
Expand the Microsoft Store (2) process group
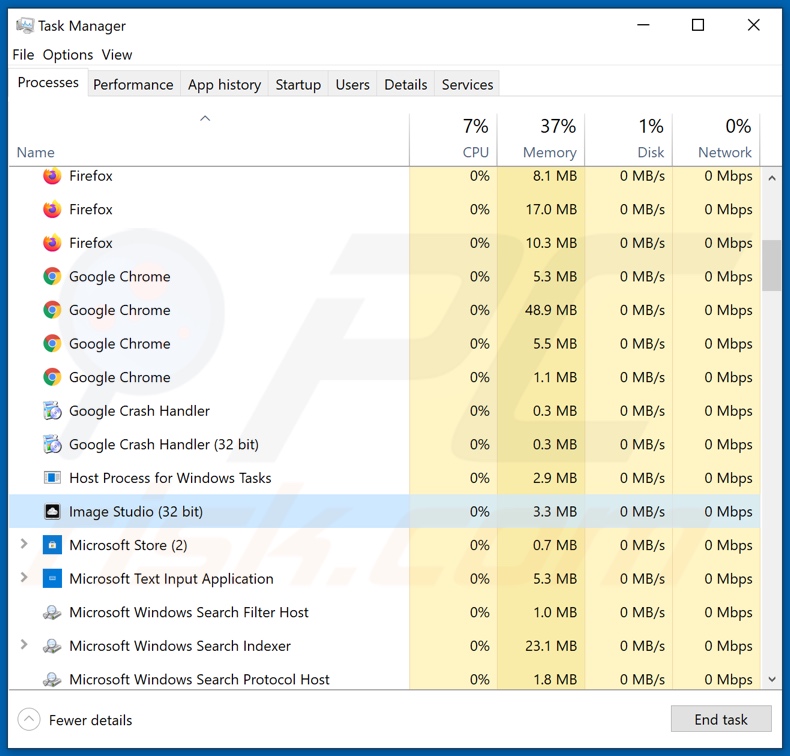[x=24, y=545]
